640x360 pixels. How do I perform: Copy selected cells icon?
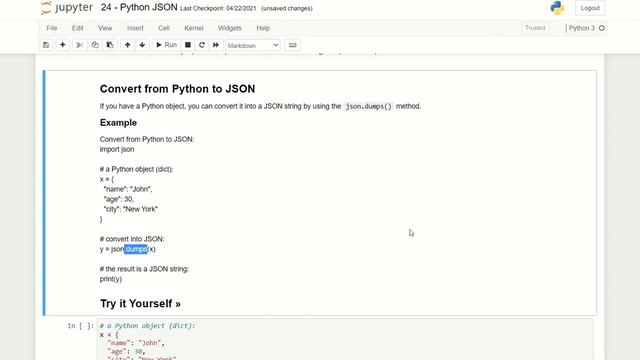tap(95, 45)
